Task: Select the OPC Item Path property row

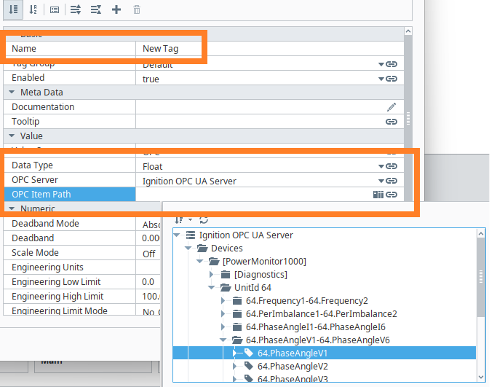Action: (x=70, y=194)
